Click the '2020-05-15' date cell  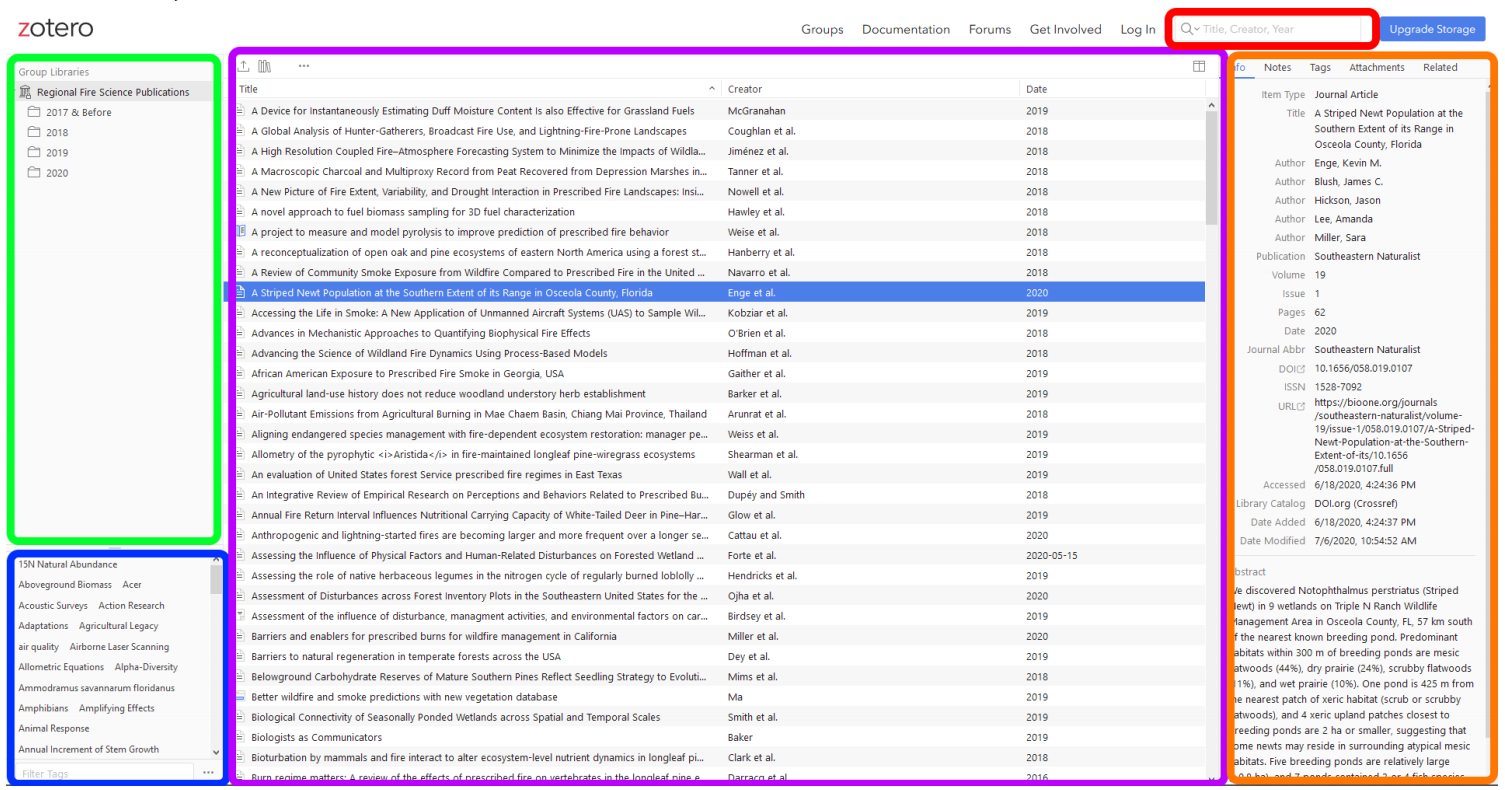click(1051, 555)
